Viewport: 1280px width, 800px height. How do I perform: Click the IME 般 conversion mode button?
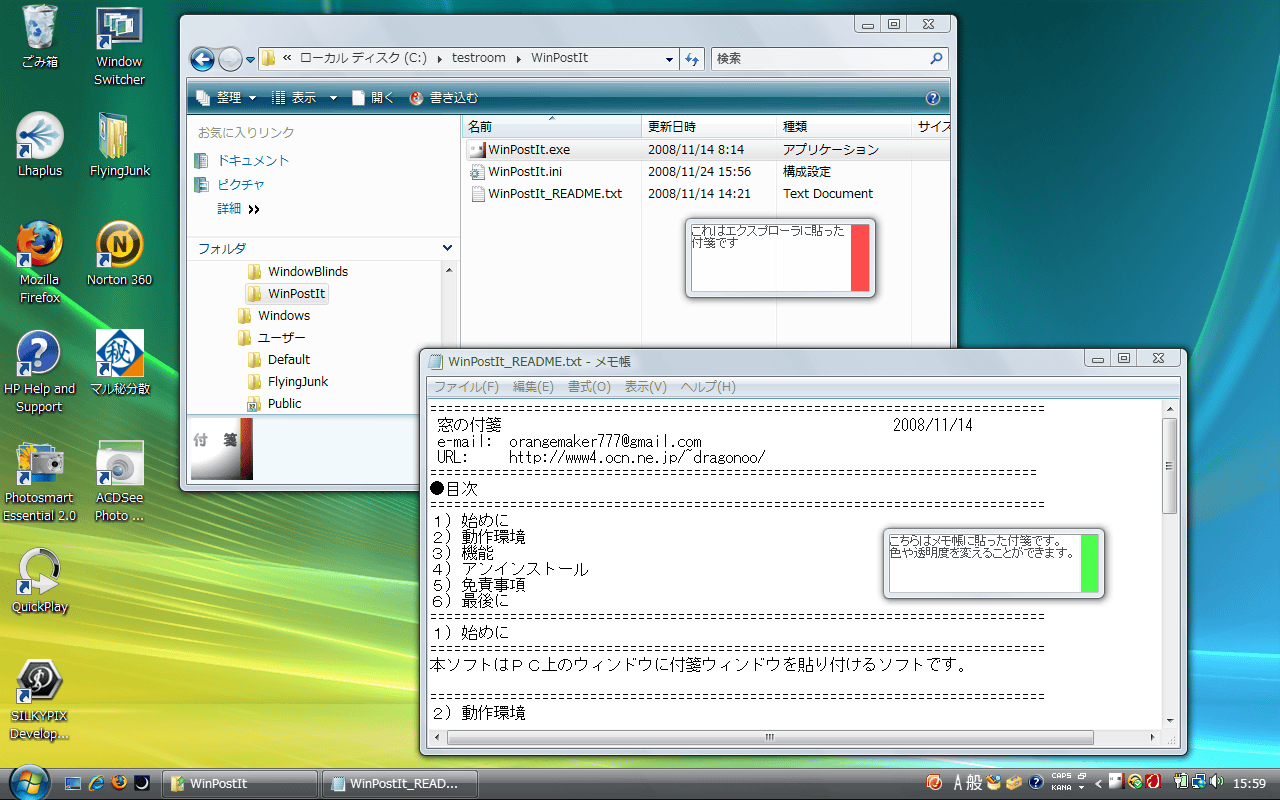click(x=973, y=782)
